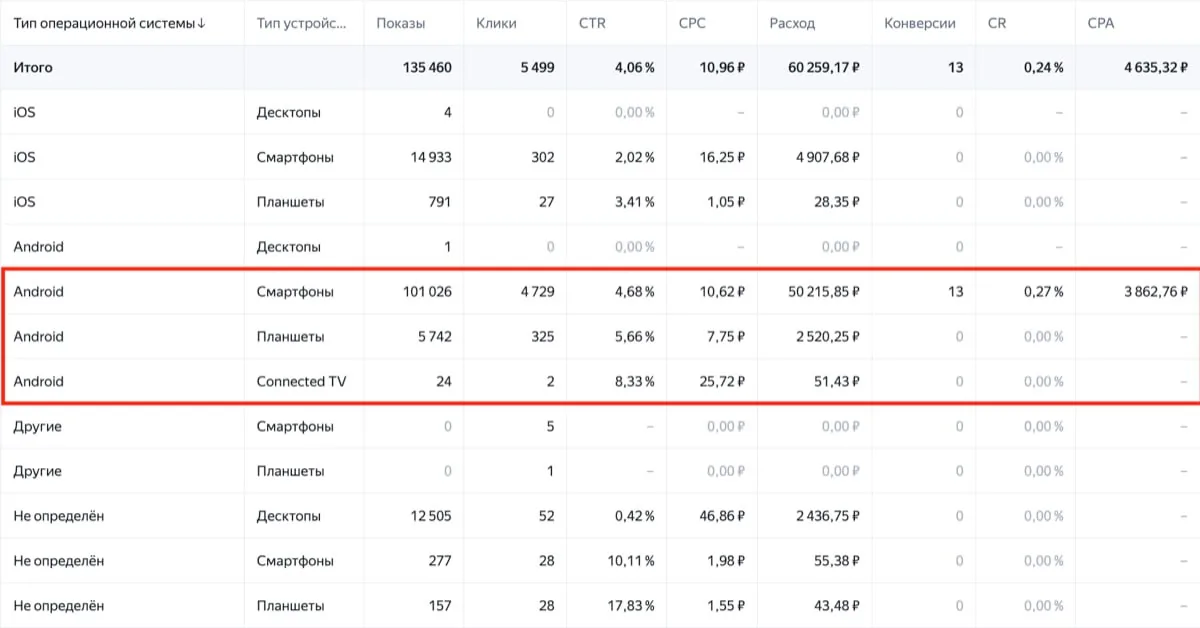This screenshot has height=628, width=1200.
Task: Select Смартфоны cell in Не определён row
Action: (x=295, y=561)
